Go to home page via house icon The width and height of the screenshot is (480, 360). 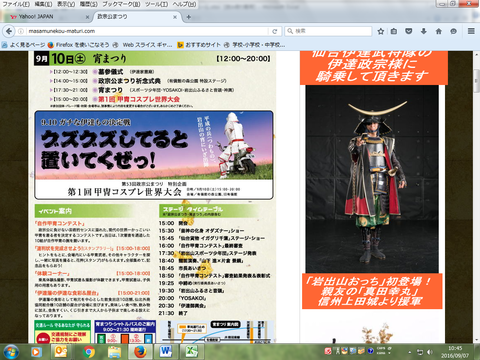click(439, 31)
